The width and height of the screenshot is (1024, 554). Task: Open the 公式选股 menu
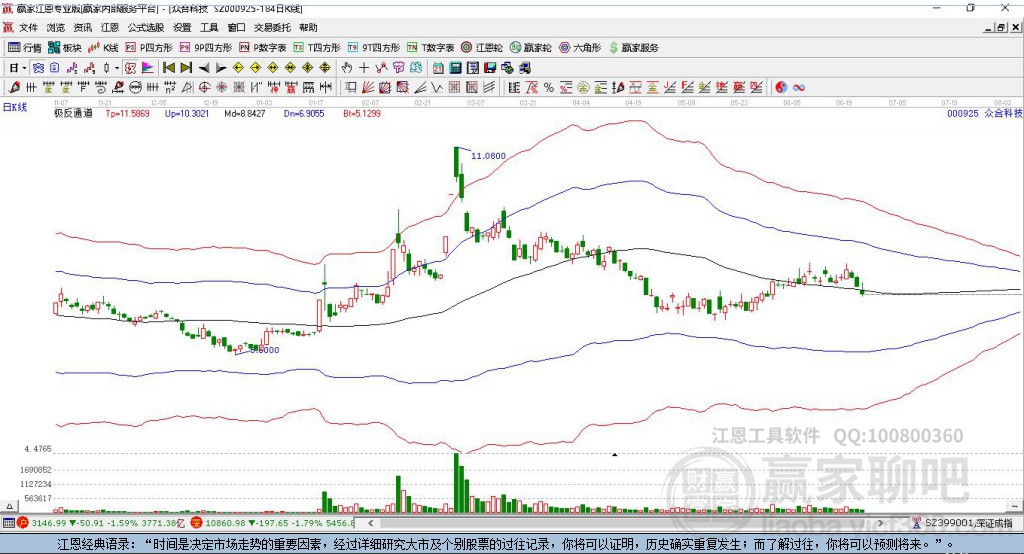[x=146, y=27]
